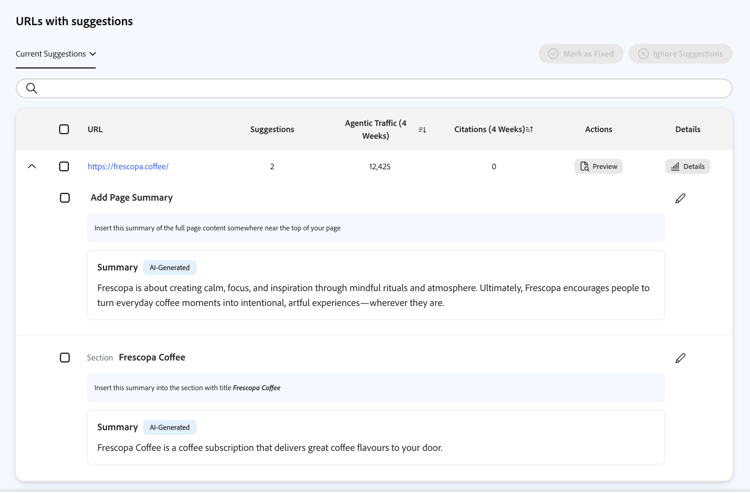Click the Citations (4 Weeks) header text
Screen dimensions: 750x493
489,129
